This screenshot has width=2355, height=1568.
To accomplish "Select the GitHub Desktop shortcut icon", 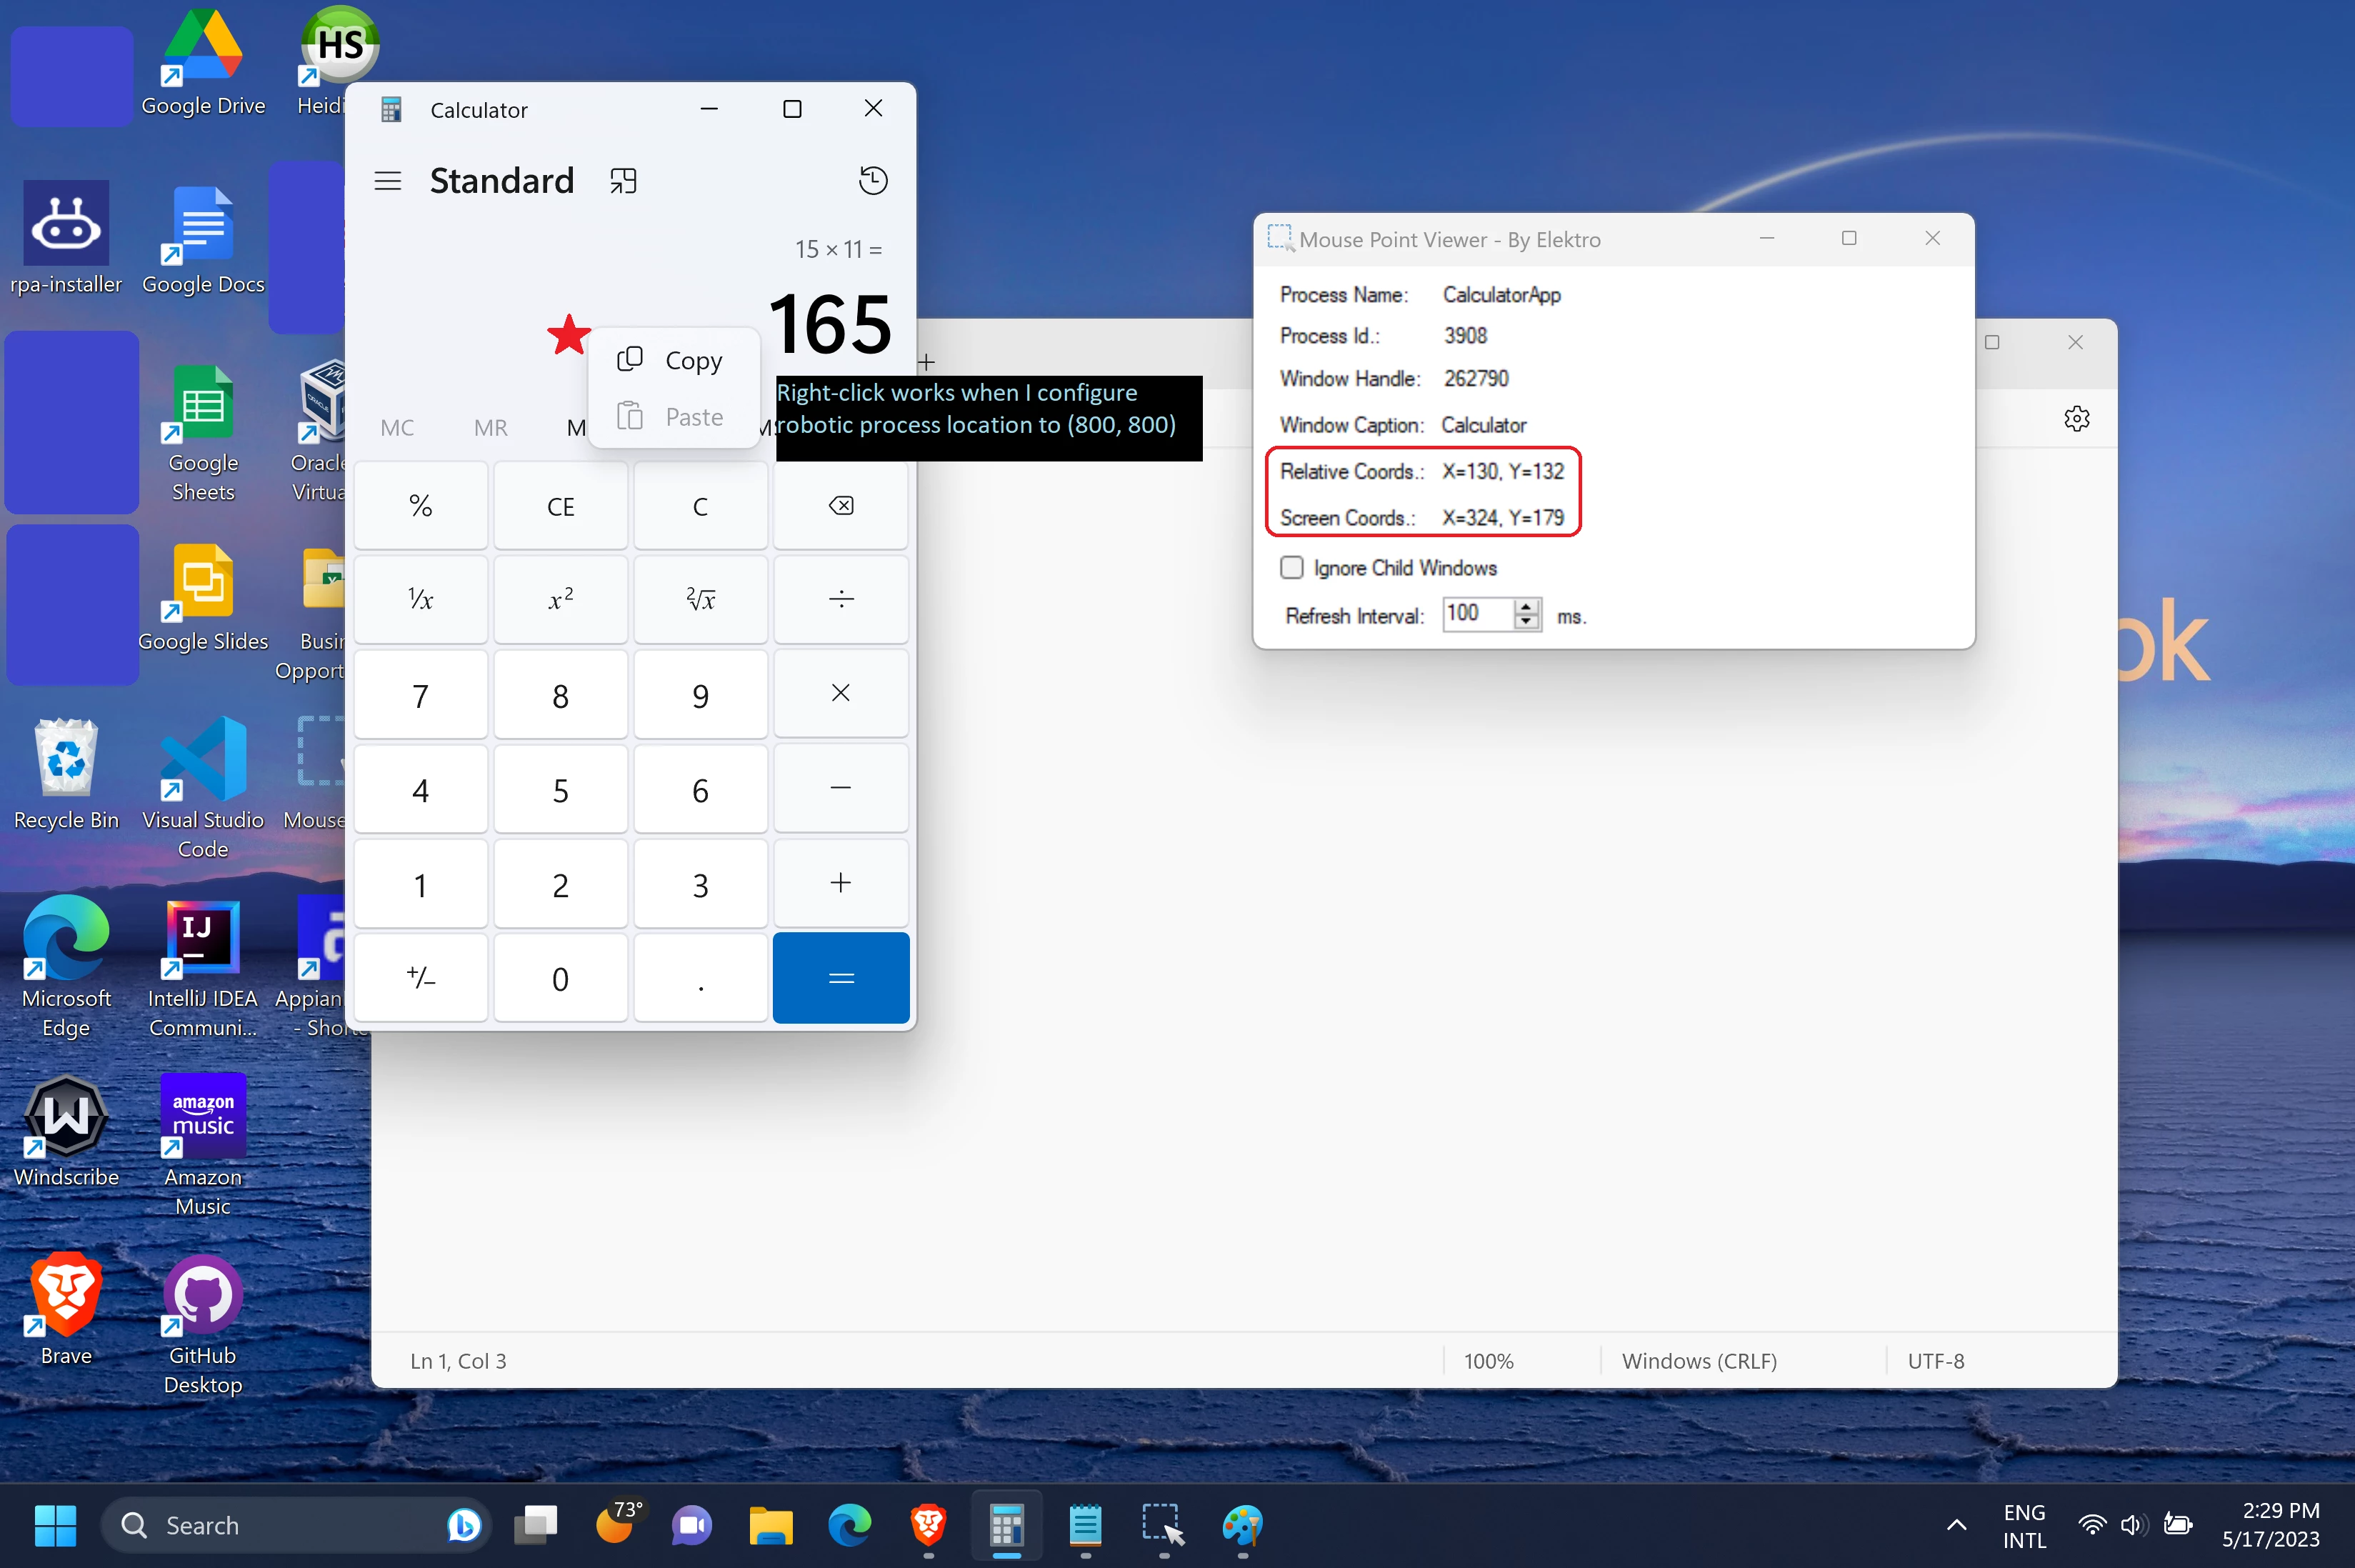I will point(203,1325).
